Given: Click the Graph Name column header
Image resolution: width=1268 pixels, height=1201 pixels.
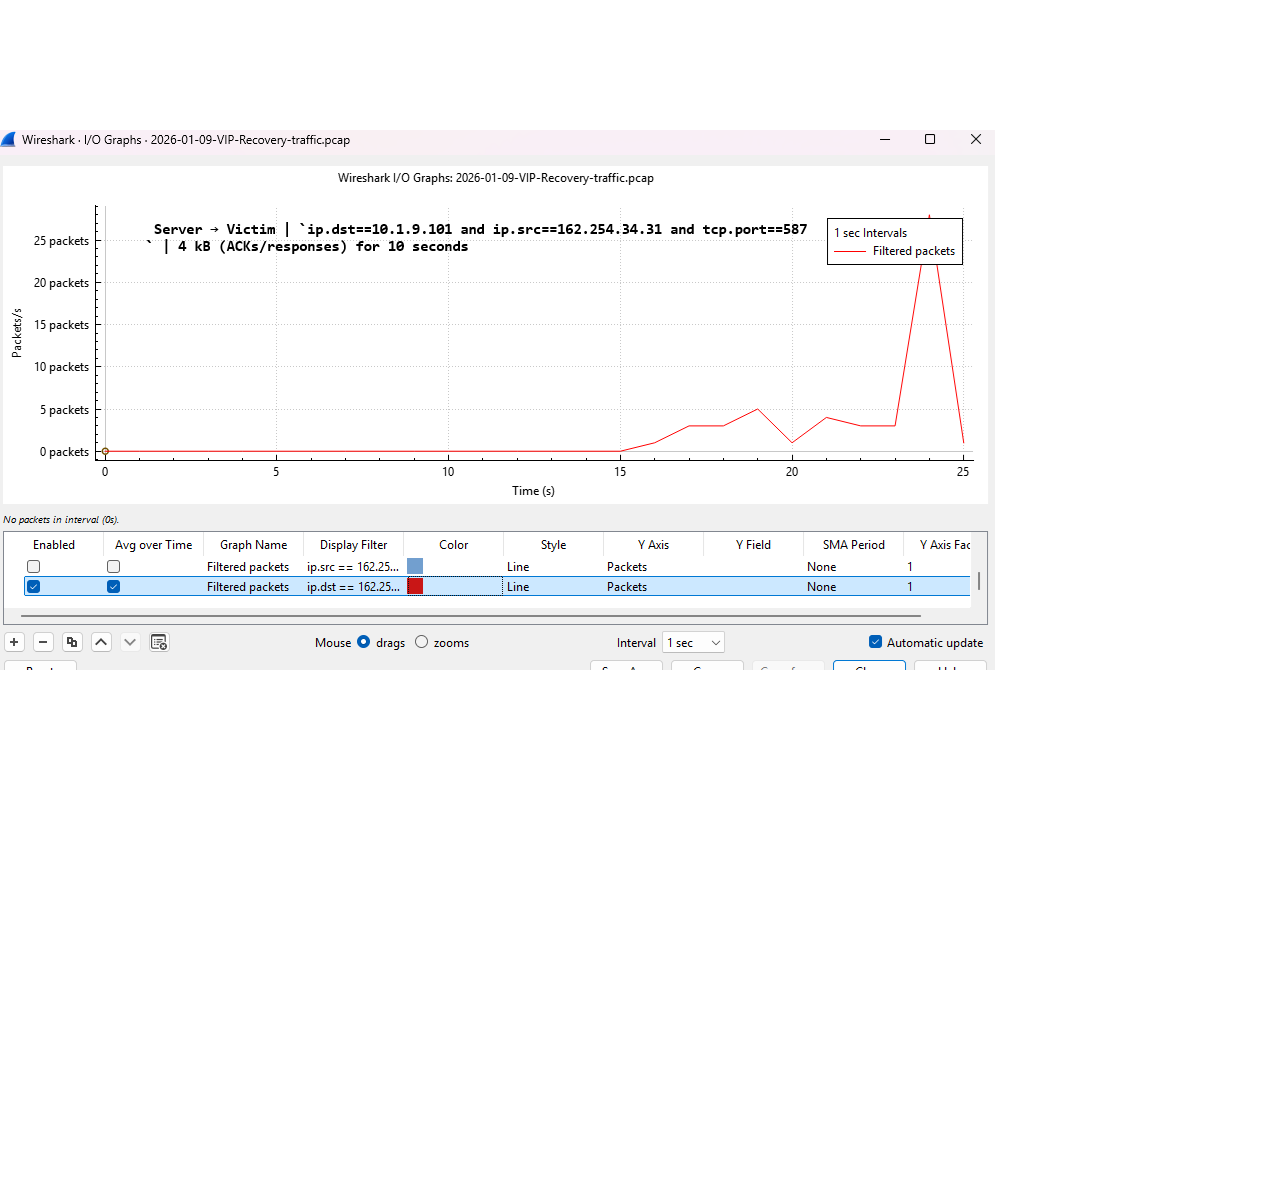Looking at the screenshot, I should point(253,544).
